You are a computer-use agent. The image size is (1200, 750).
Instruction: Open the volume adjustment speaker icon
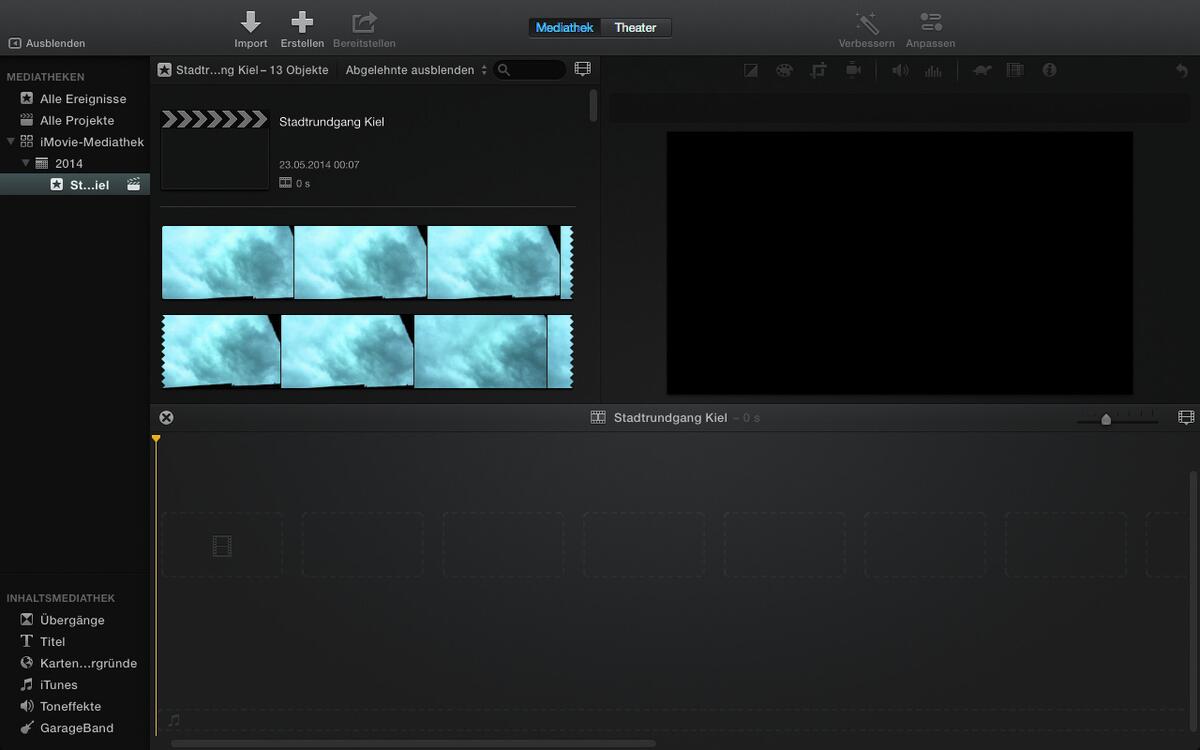point(899,70)
